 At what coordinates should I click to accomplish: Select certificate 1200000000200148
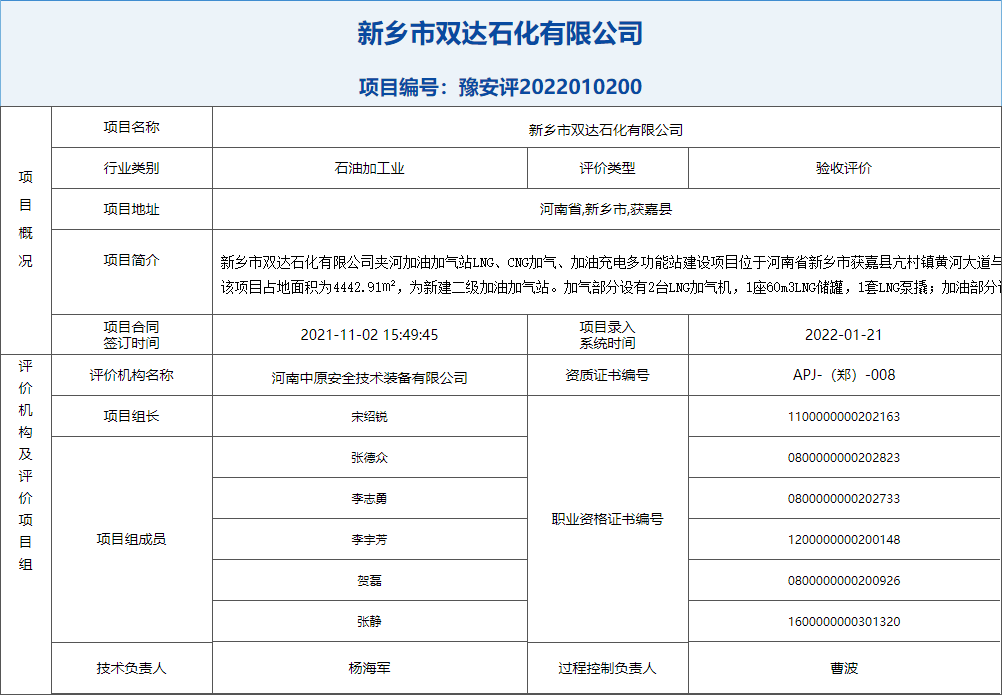[x=844, y=540]
